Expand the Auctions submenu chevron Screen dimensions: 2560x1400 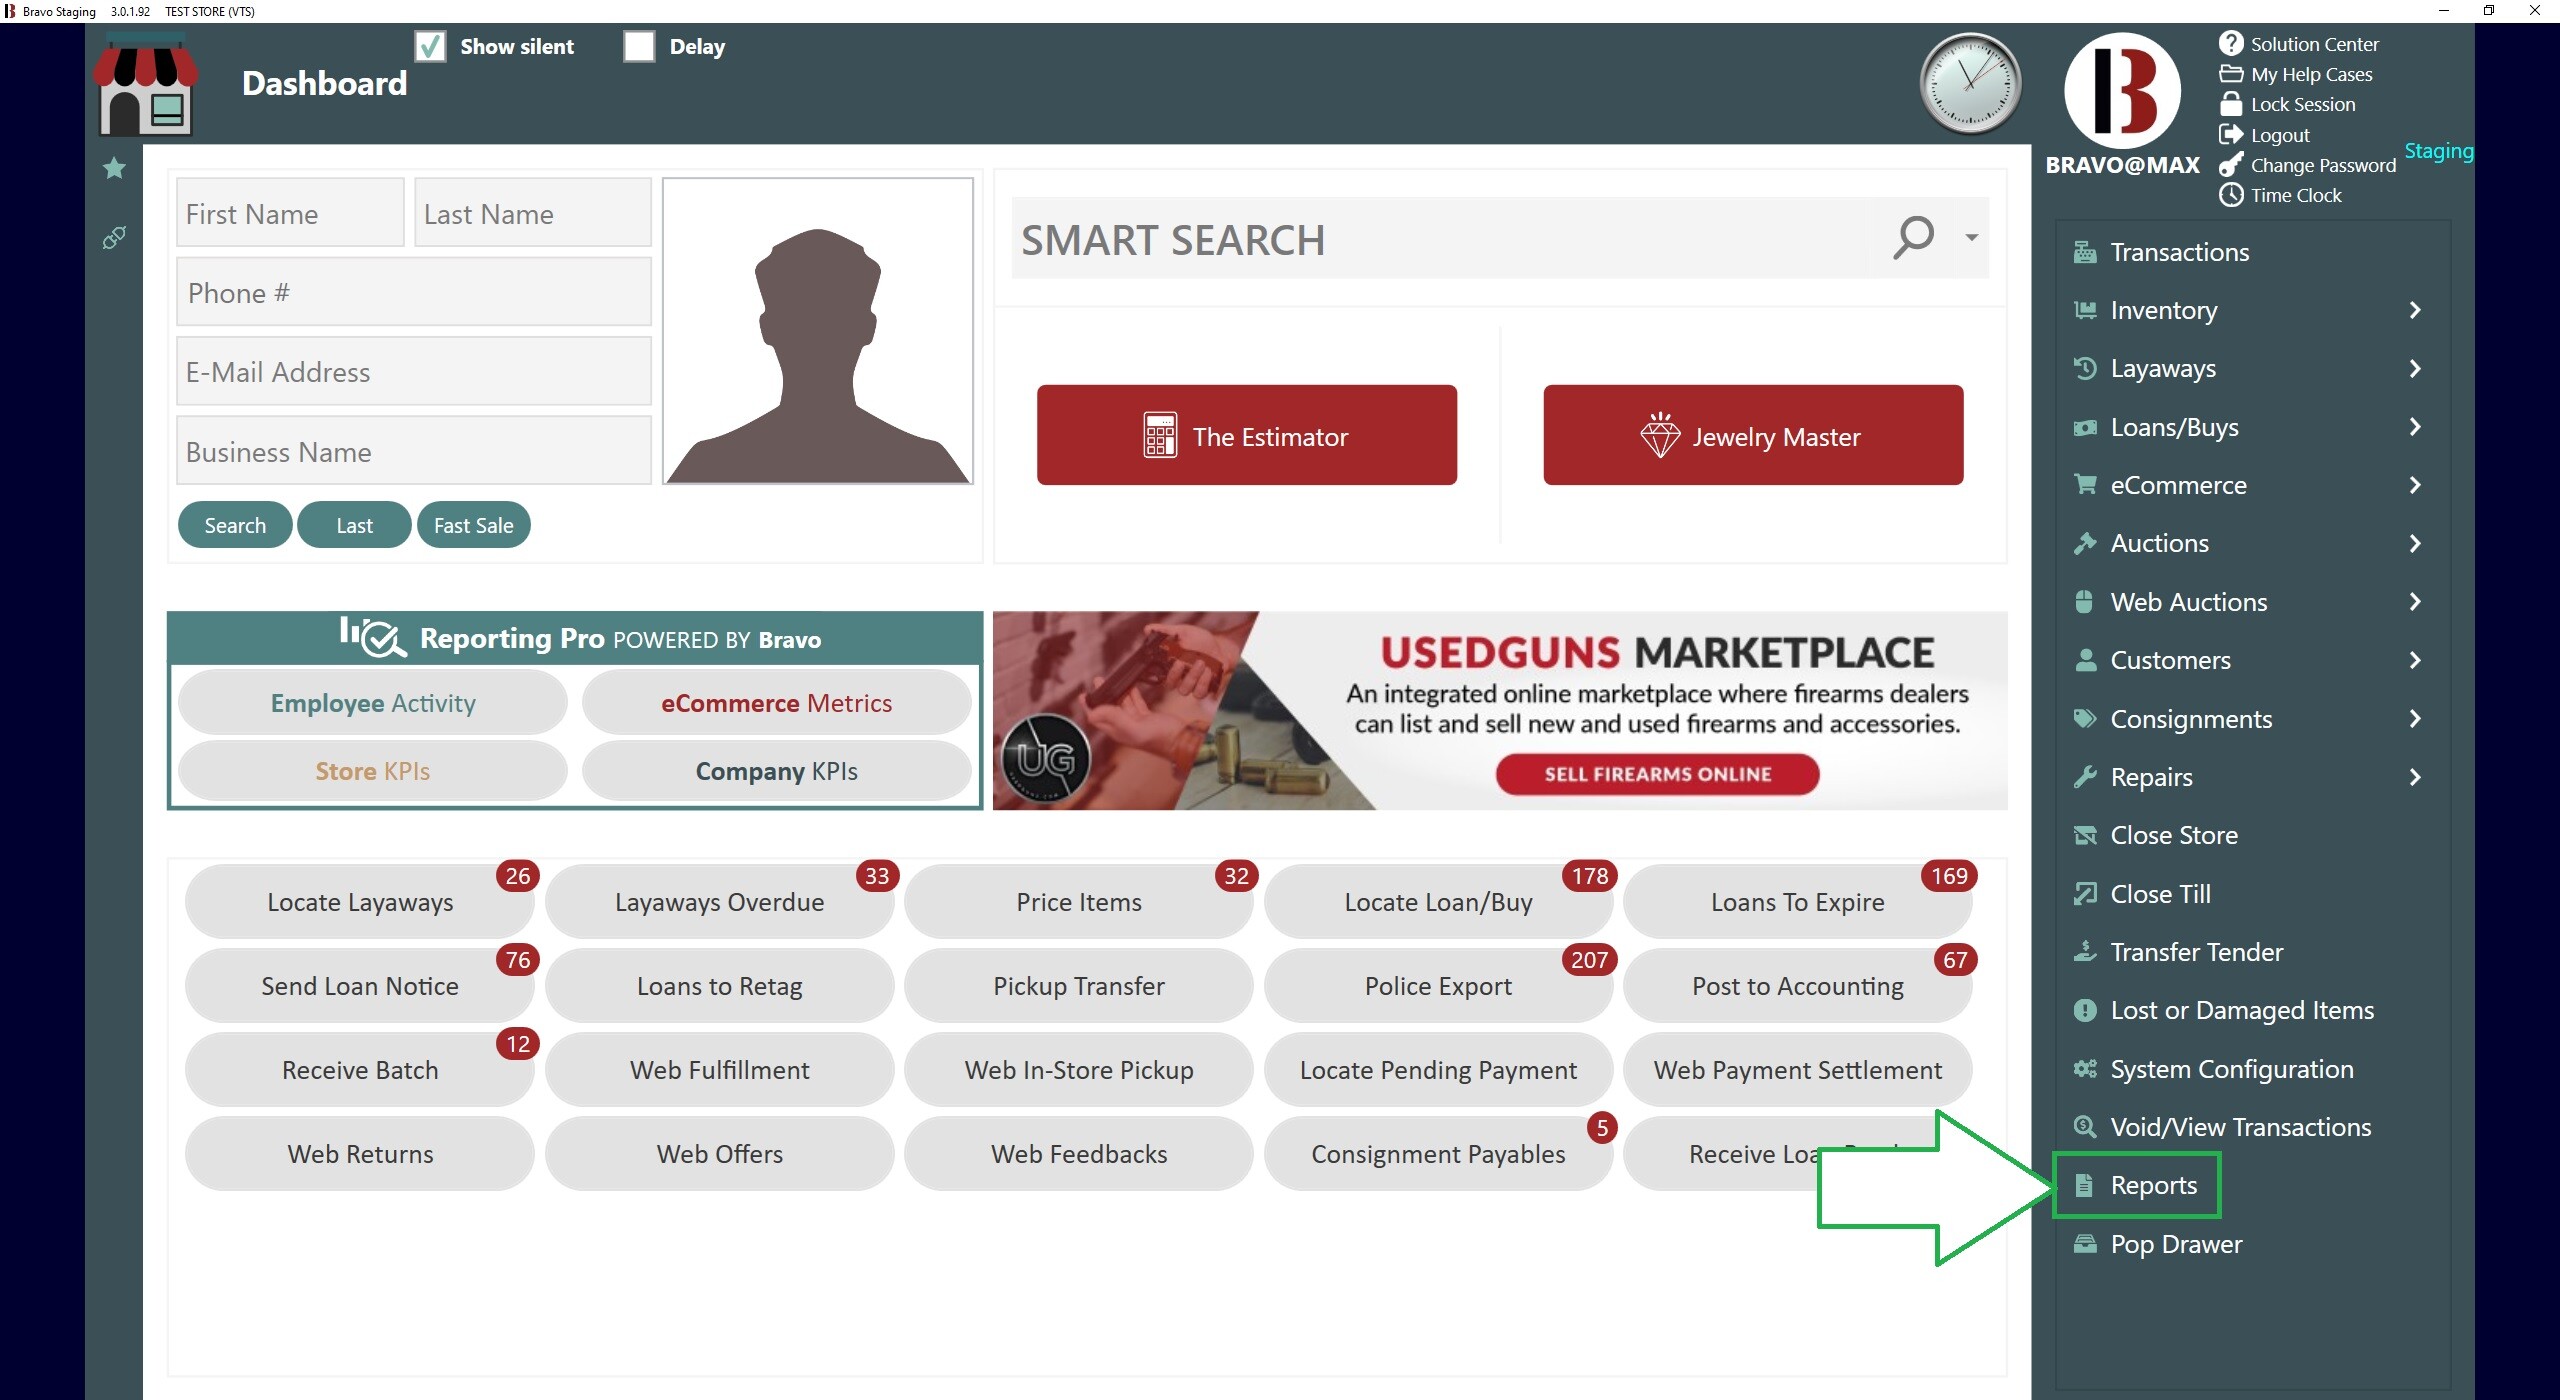coord(2415,543)
